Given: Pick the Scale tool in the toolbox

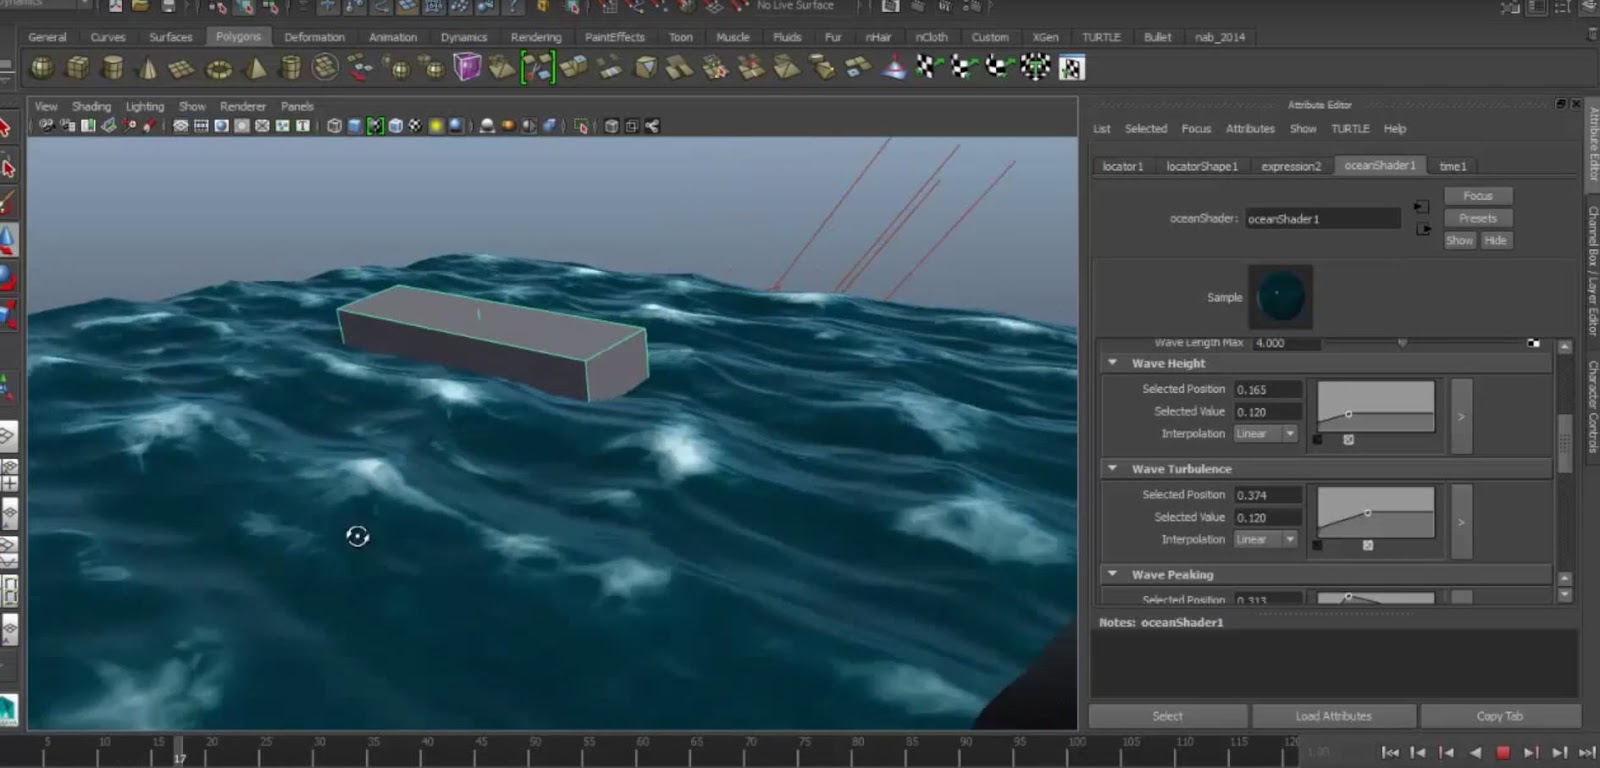Looking at the screenshot, I should pos(8,315).
